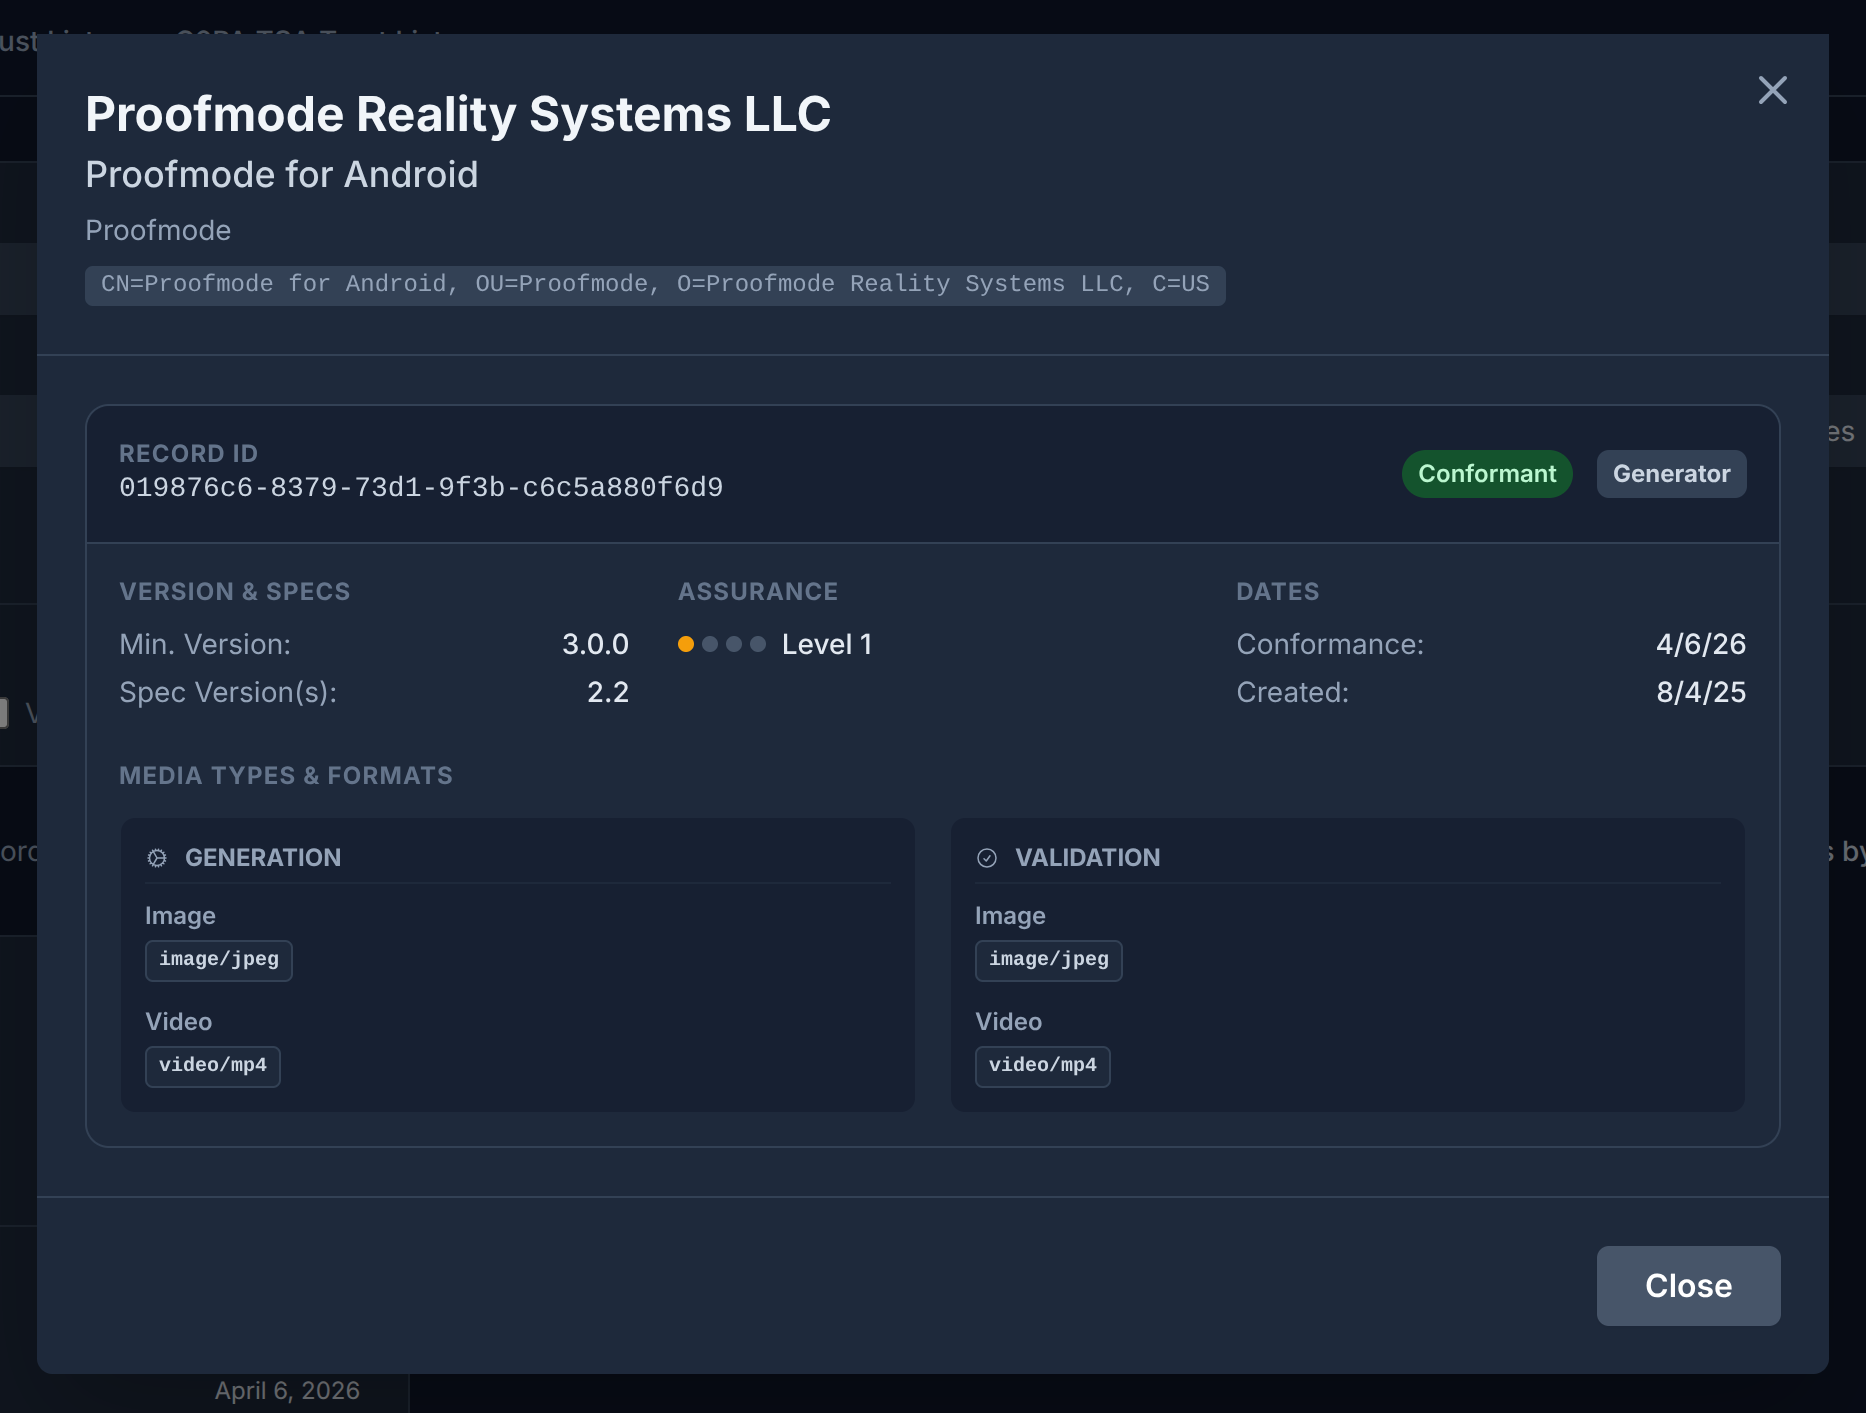Select the image/jpeg chip under Generation
Screen dimensions: 1866x1413
pyautogui.click(x=219, y=960)
